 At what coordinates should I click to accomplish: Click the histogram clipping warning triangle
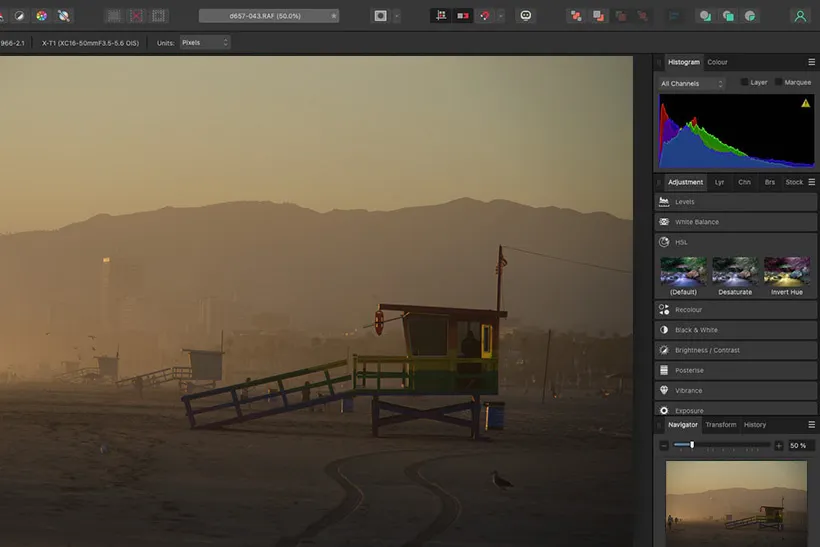tap(805, 103)
